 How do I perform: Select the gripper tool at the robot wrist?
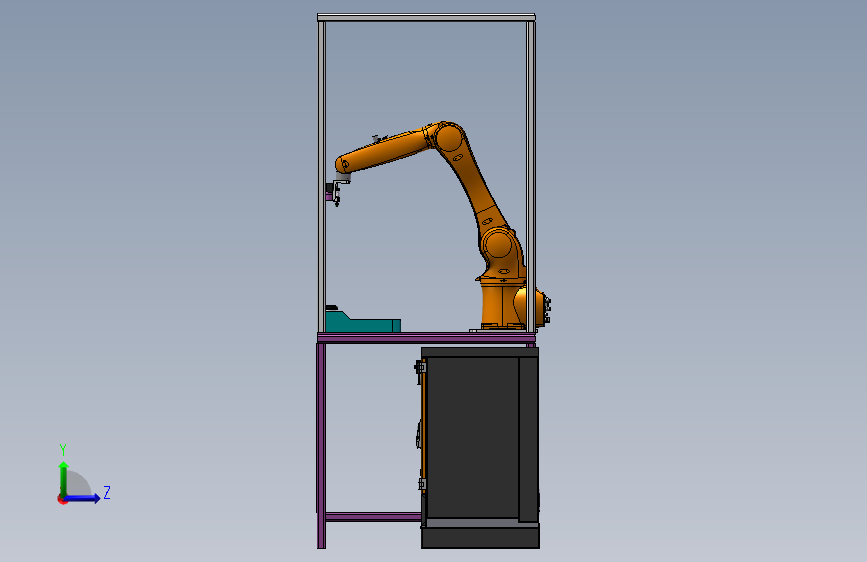click(x=336, y=191)
